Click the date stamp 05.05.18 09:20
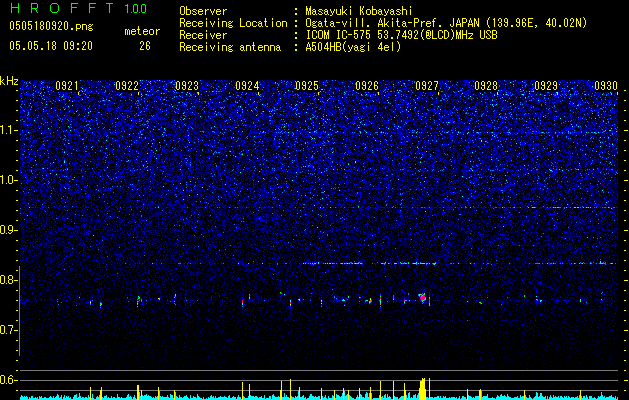This screenshot has width=629, height=400. pos(51,46)
